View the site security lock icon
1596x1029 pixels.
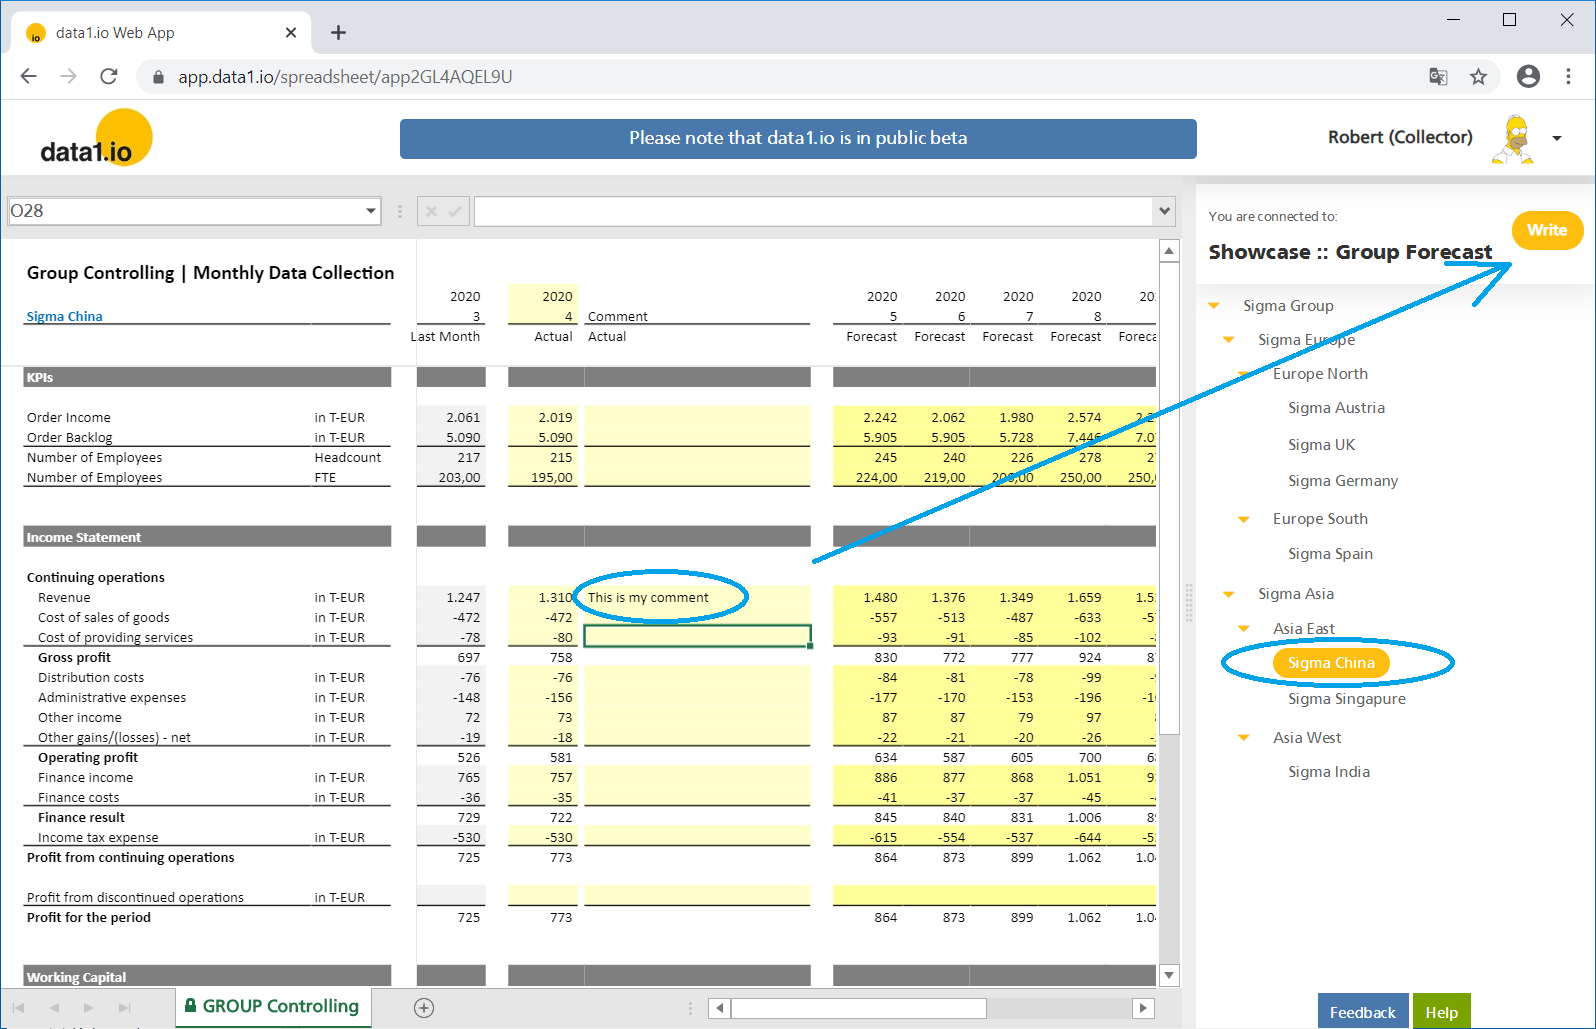coord(157,77)
